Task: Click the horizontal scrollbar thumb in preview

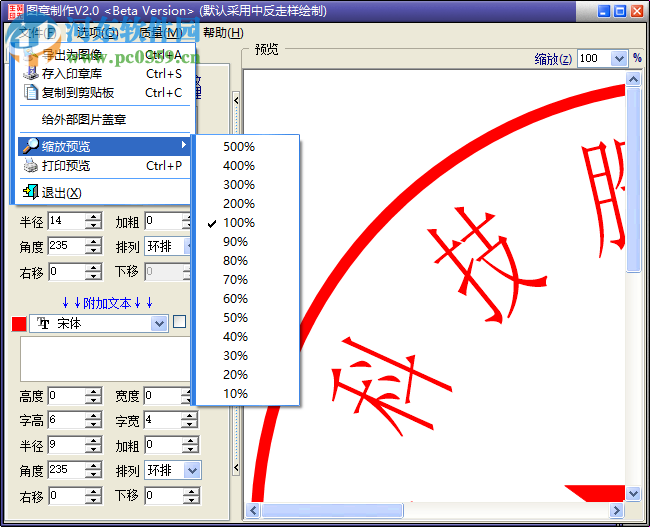Action: pos(332,510)
